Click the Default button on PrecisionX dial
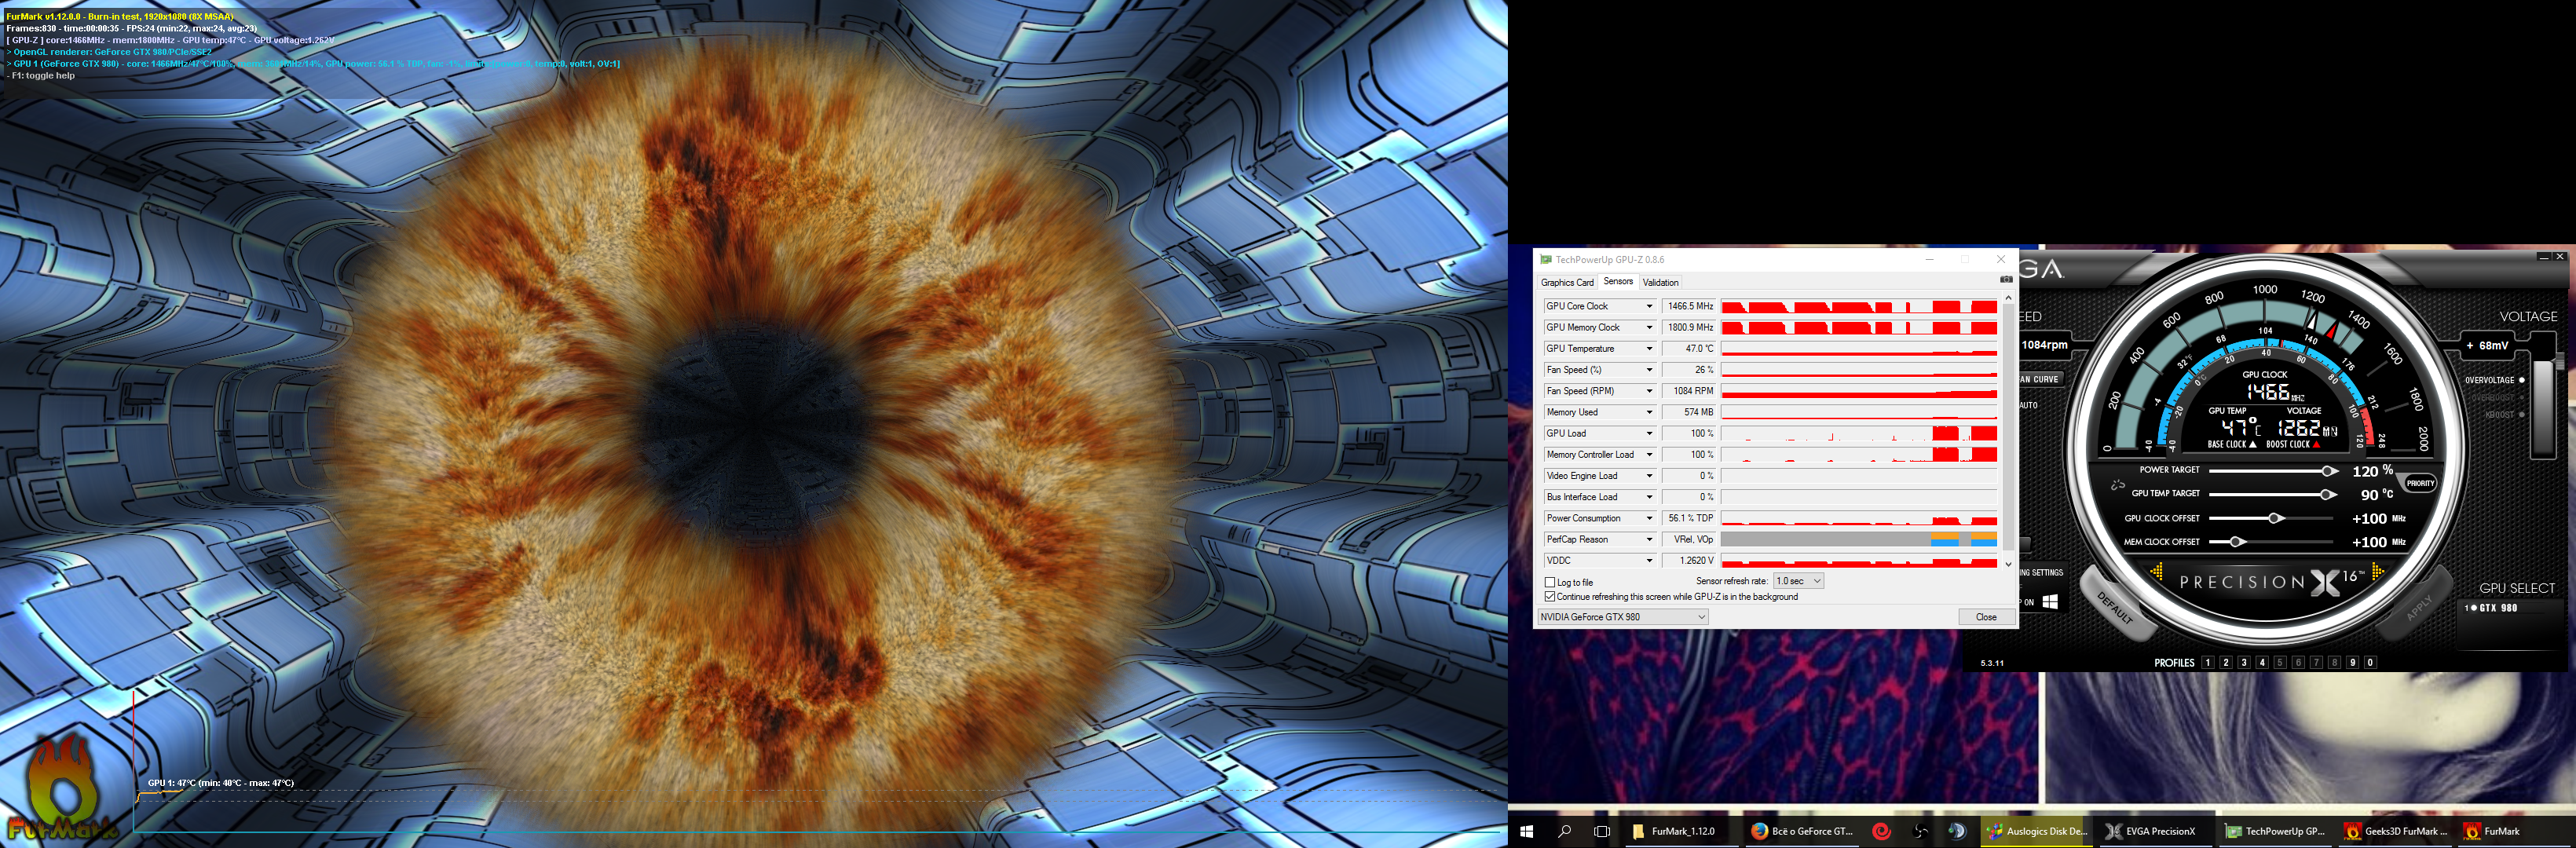 click(x=2114, y=608)
